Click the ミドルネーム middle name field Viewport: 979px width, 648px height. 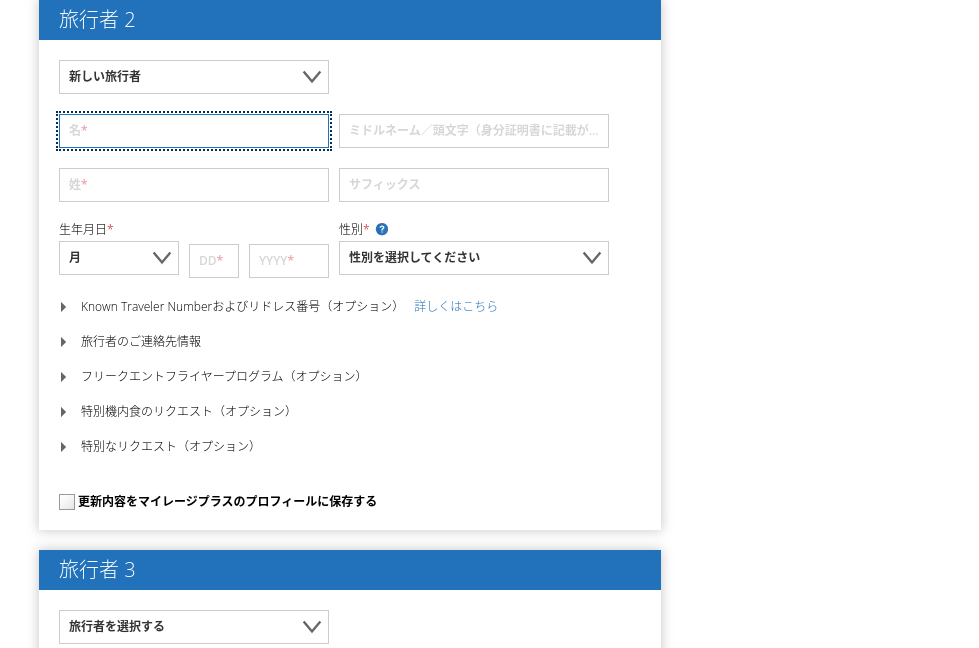473,131
